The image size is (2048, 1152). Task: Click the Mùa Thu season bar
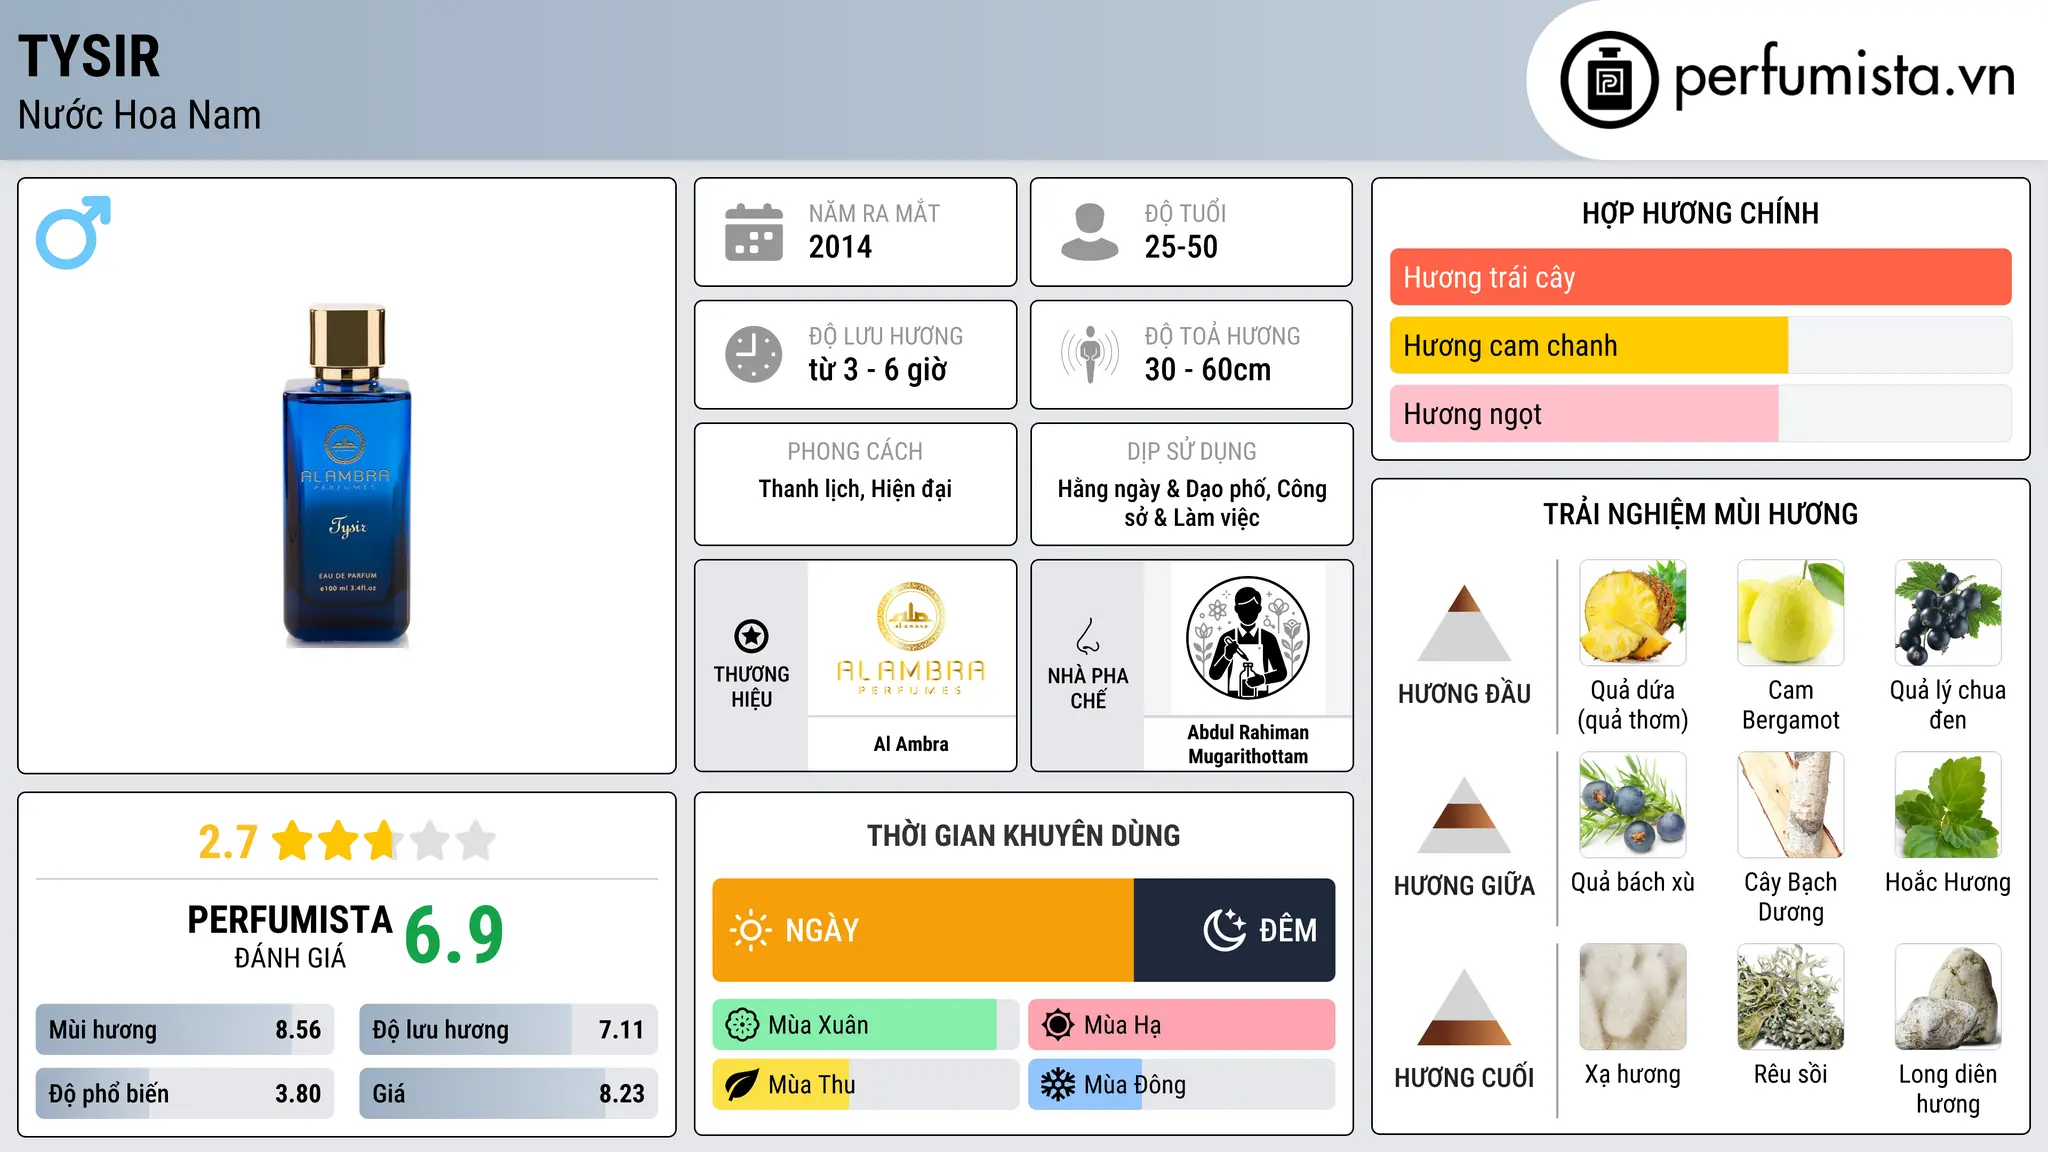[x=865, y=1085]
